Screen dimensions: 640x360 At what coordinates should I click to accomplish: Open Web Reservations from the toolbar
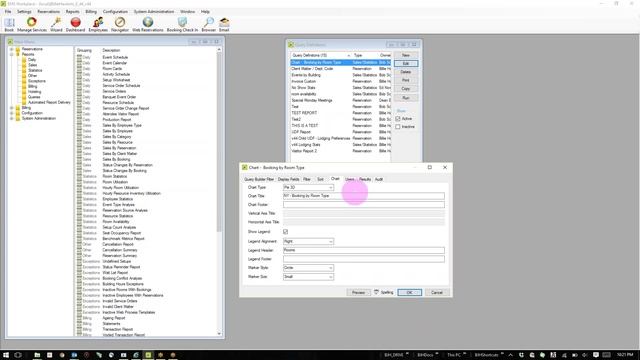click(147, 24)
